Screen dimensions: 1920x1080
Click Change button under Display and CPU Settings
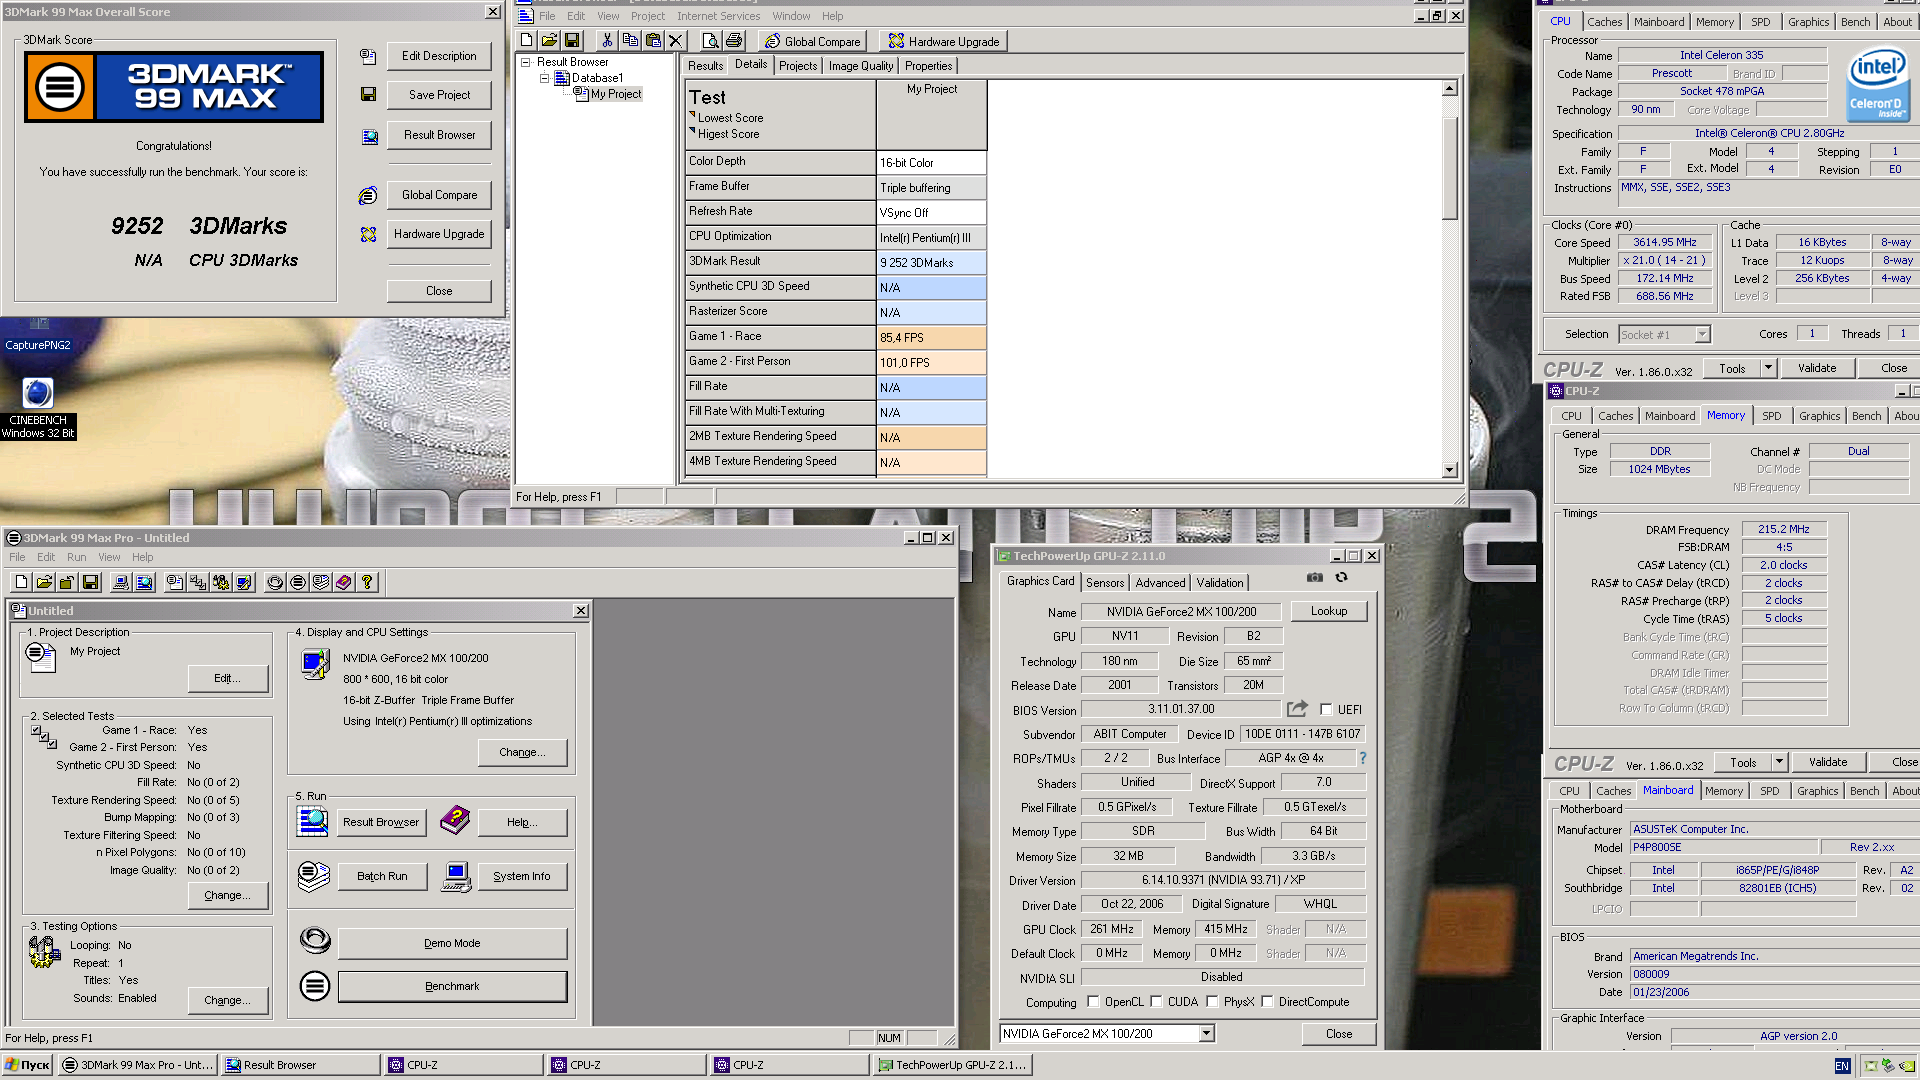point(522,752)
